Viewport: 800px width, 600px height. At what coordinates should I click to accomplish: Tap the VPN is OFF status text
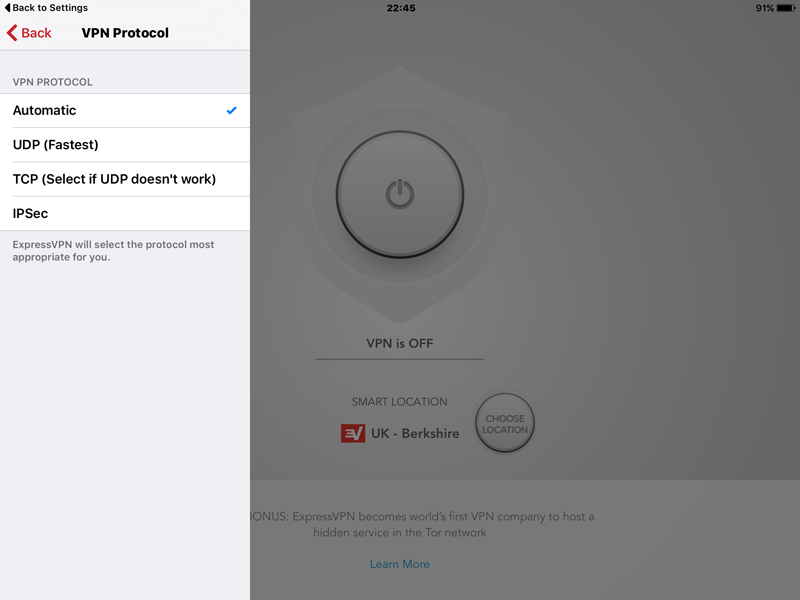pyautogui.click(x=399, y=343)
